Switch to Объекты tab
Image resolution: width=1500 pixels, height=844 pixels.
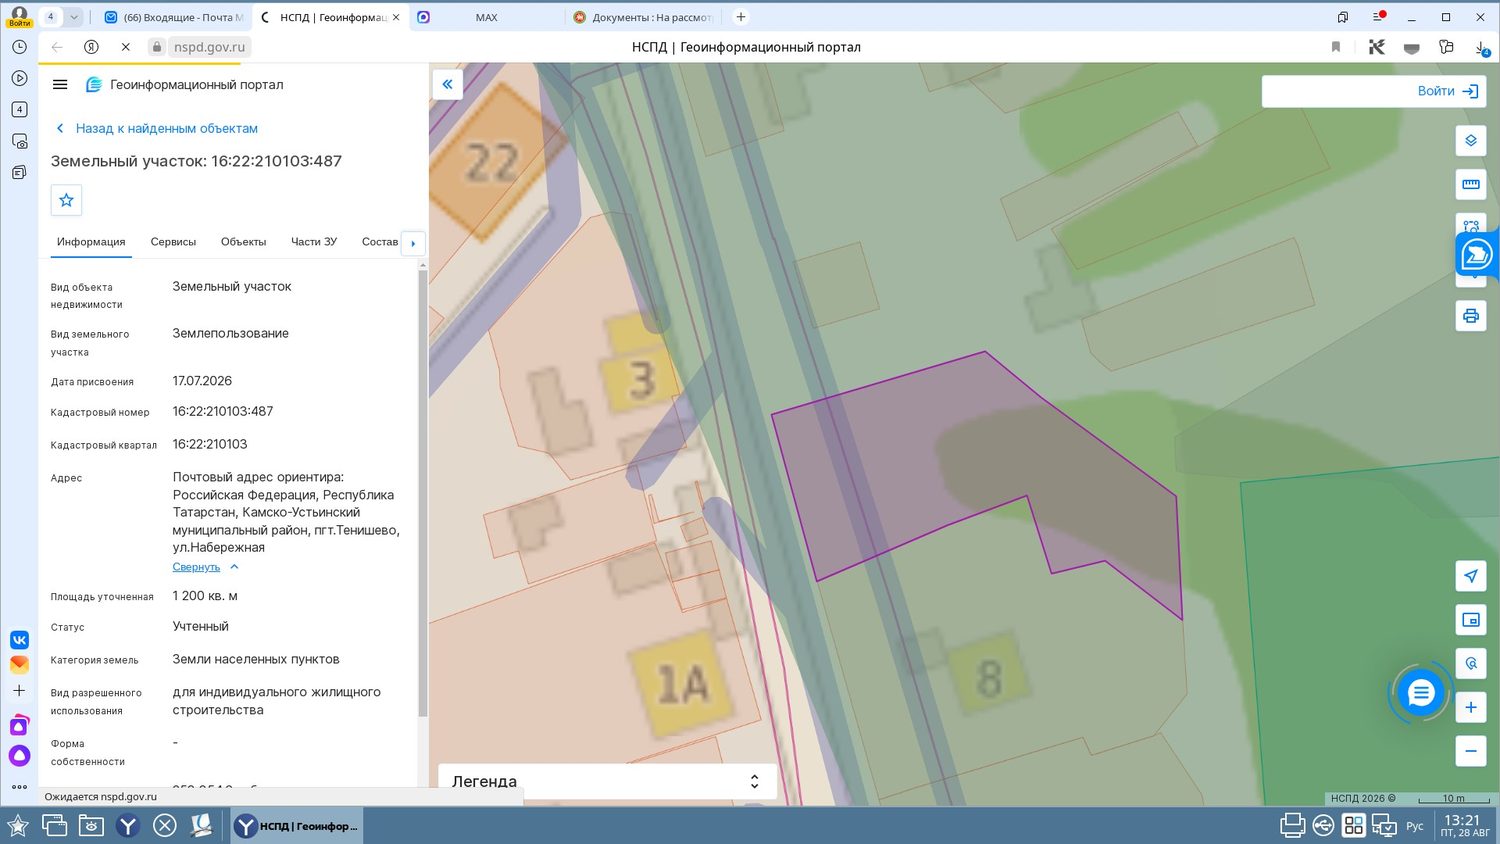243,242
